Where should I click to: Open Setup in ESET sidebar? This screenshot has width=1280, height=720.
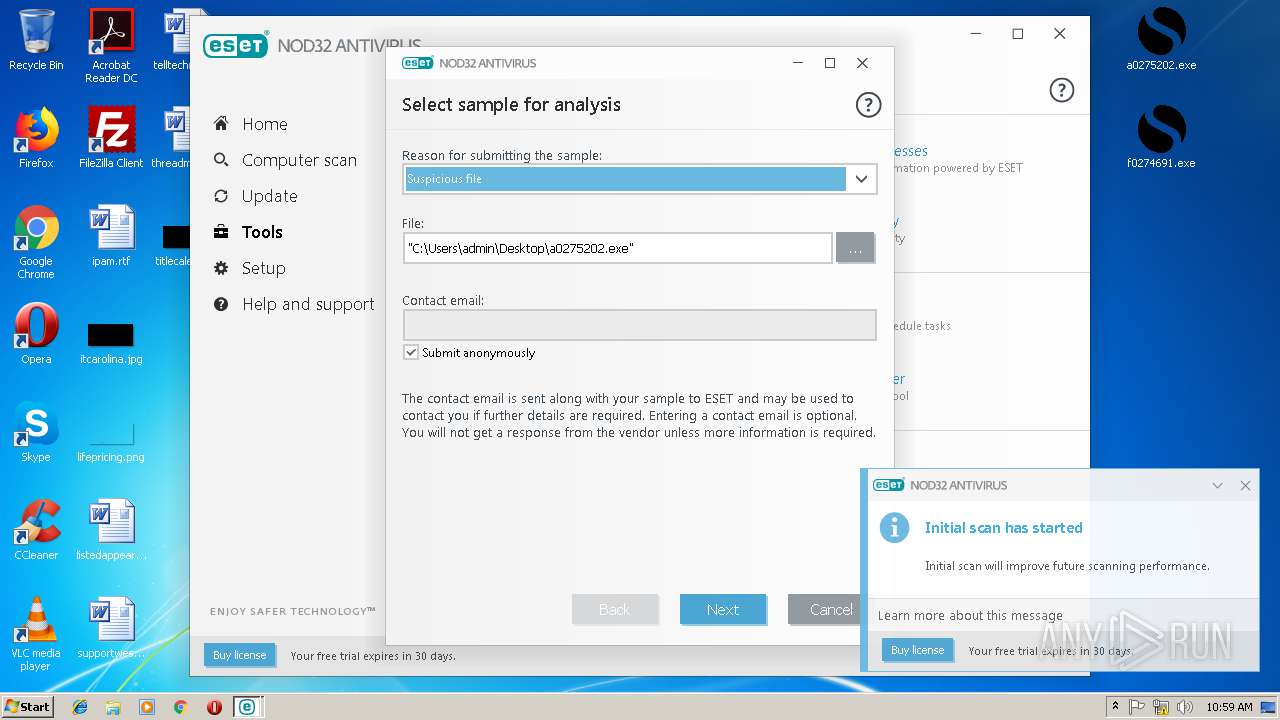coord(263,268)
